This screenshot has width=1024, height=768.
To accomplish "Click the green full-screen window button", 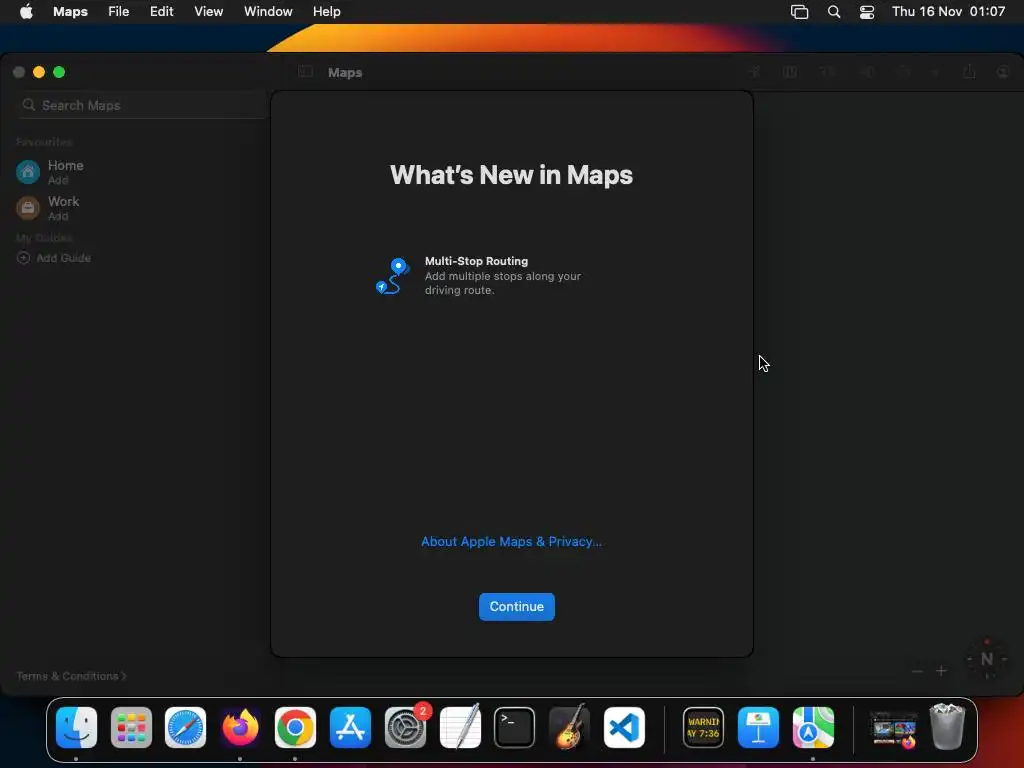I will click(x=59, y=72).
